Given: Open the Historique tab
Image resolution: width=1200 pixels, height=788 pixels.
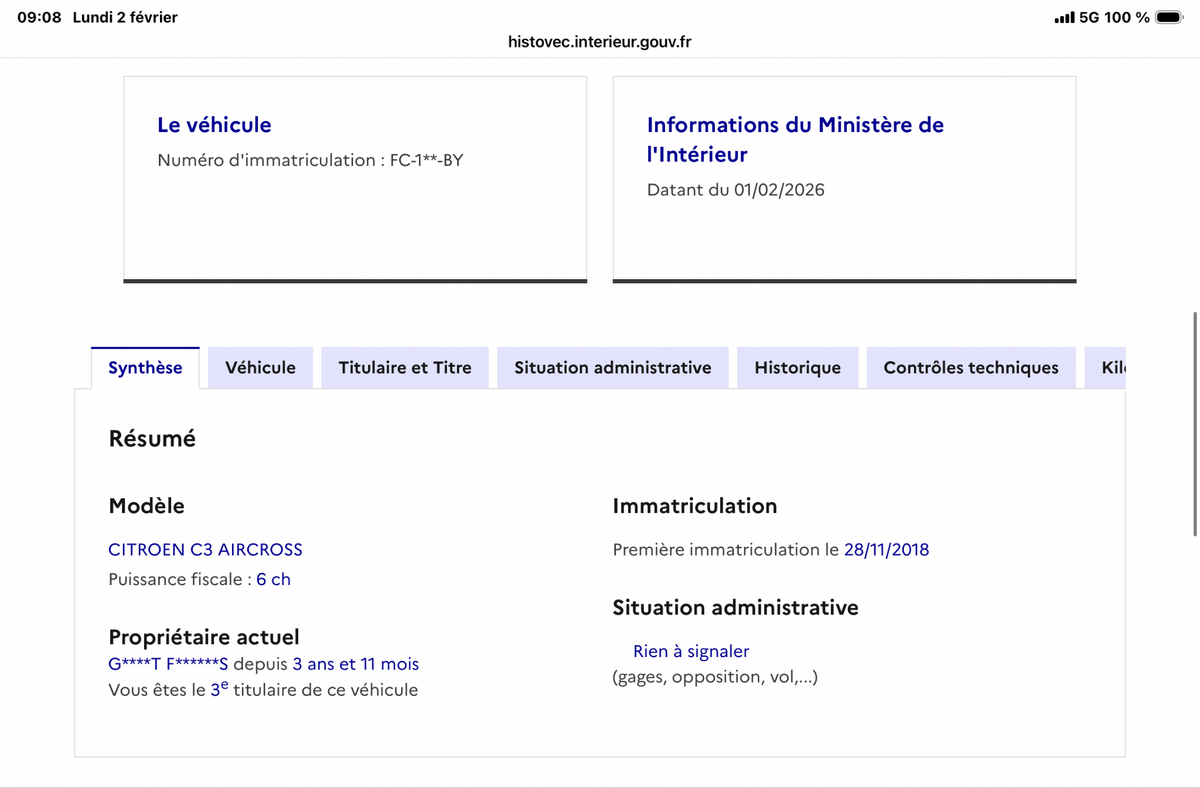Looking at the screenshot, I should [797, 367].
